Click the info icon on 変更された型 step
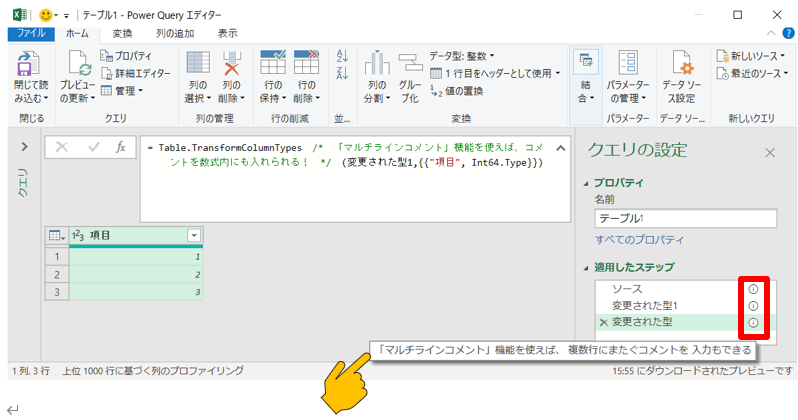 coord(753,322)
